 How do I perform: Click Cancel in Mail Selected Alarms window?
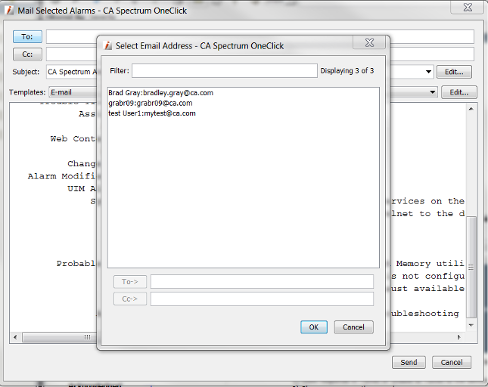point(452,362)
